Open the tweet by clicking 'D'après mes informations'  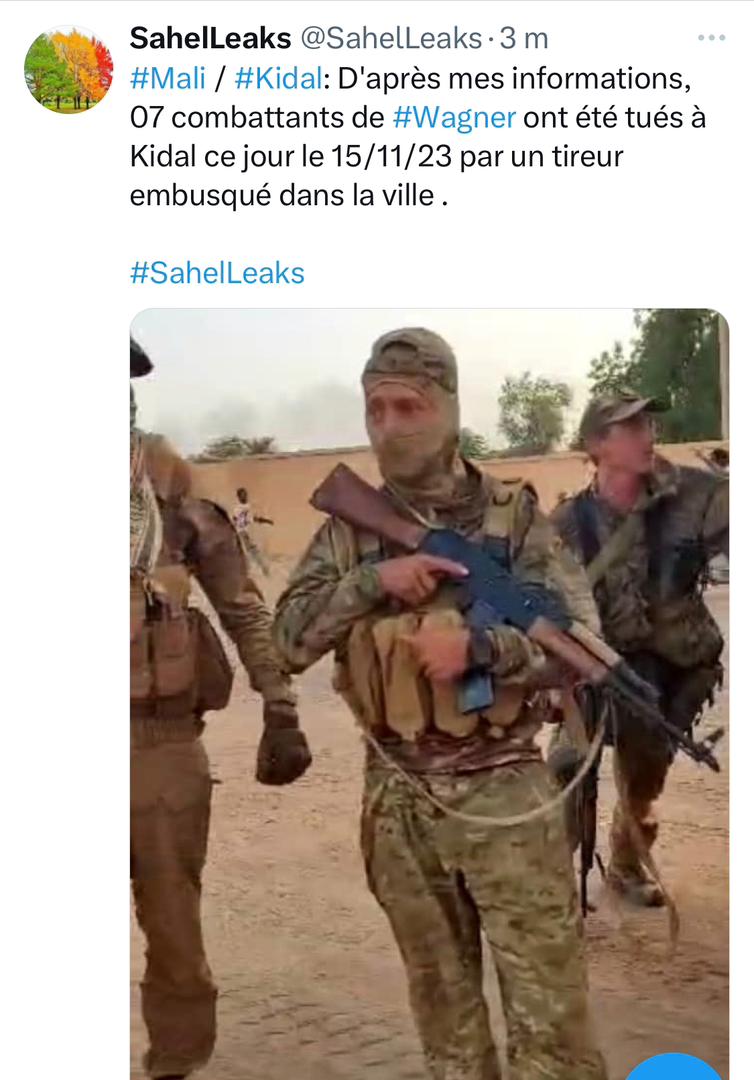click(514, 78)
